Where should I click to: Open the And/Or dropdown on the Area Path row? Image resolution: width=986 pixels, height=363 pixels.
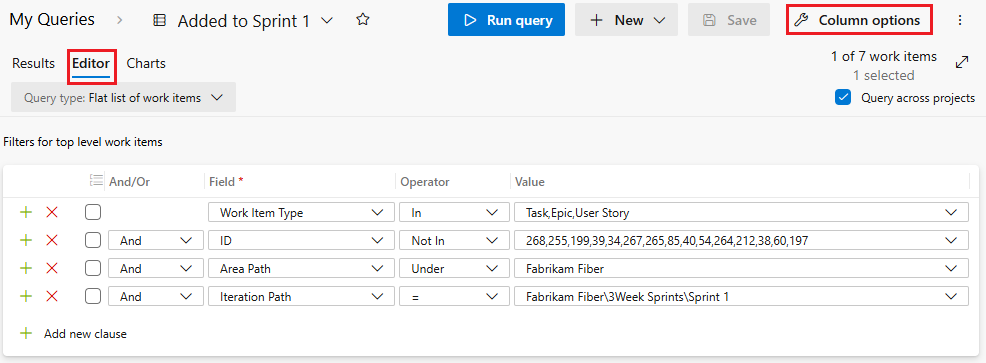click(x=156, y=269)
